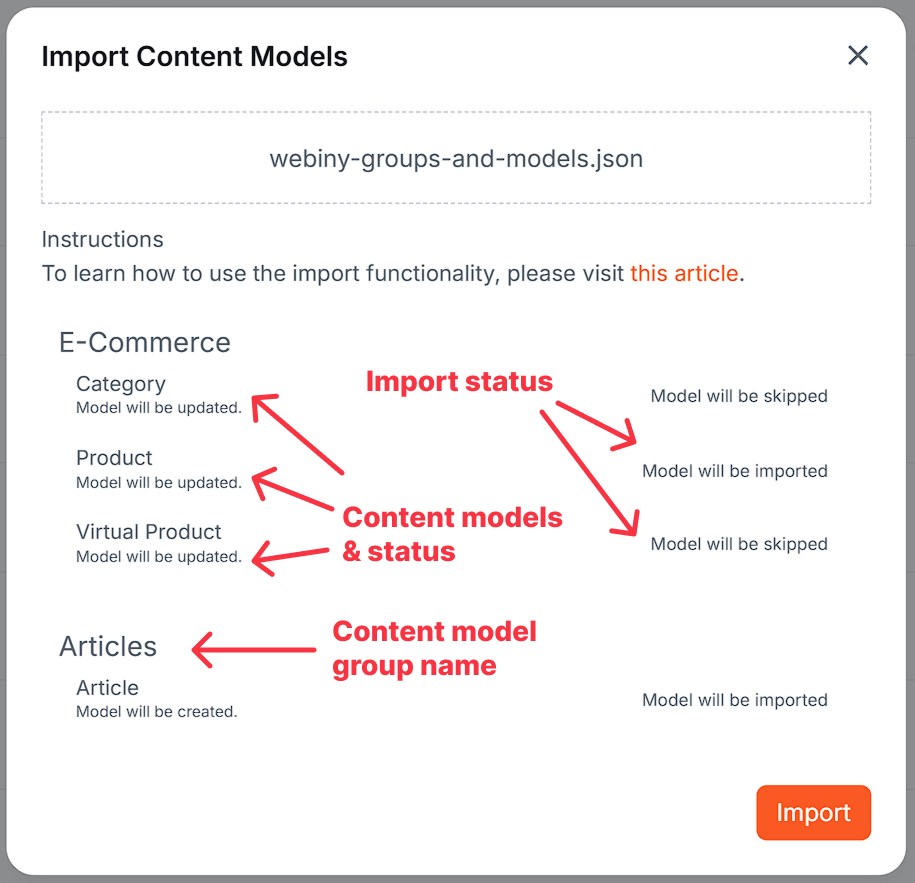The width and height of the screenshot is (915, 883).
Task: Click the Import button
Action: click(x=813, y=812)
